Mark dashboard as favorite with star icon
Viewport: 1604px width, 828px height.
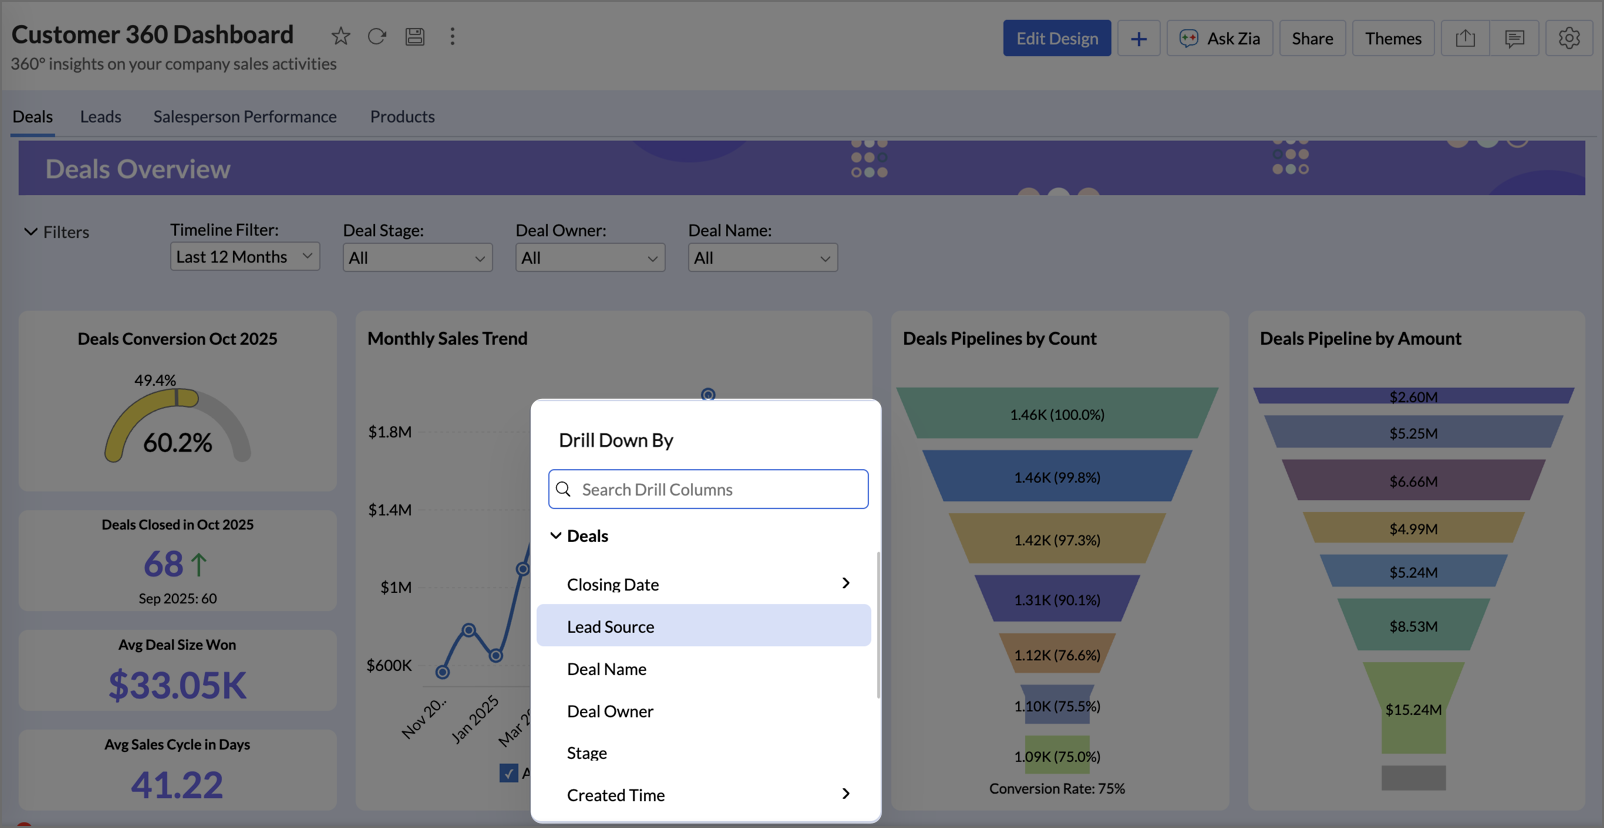[340, 37]
